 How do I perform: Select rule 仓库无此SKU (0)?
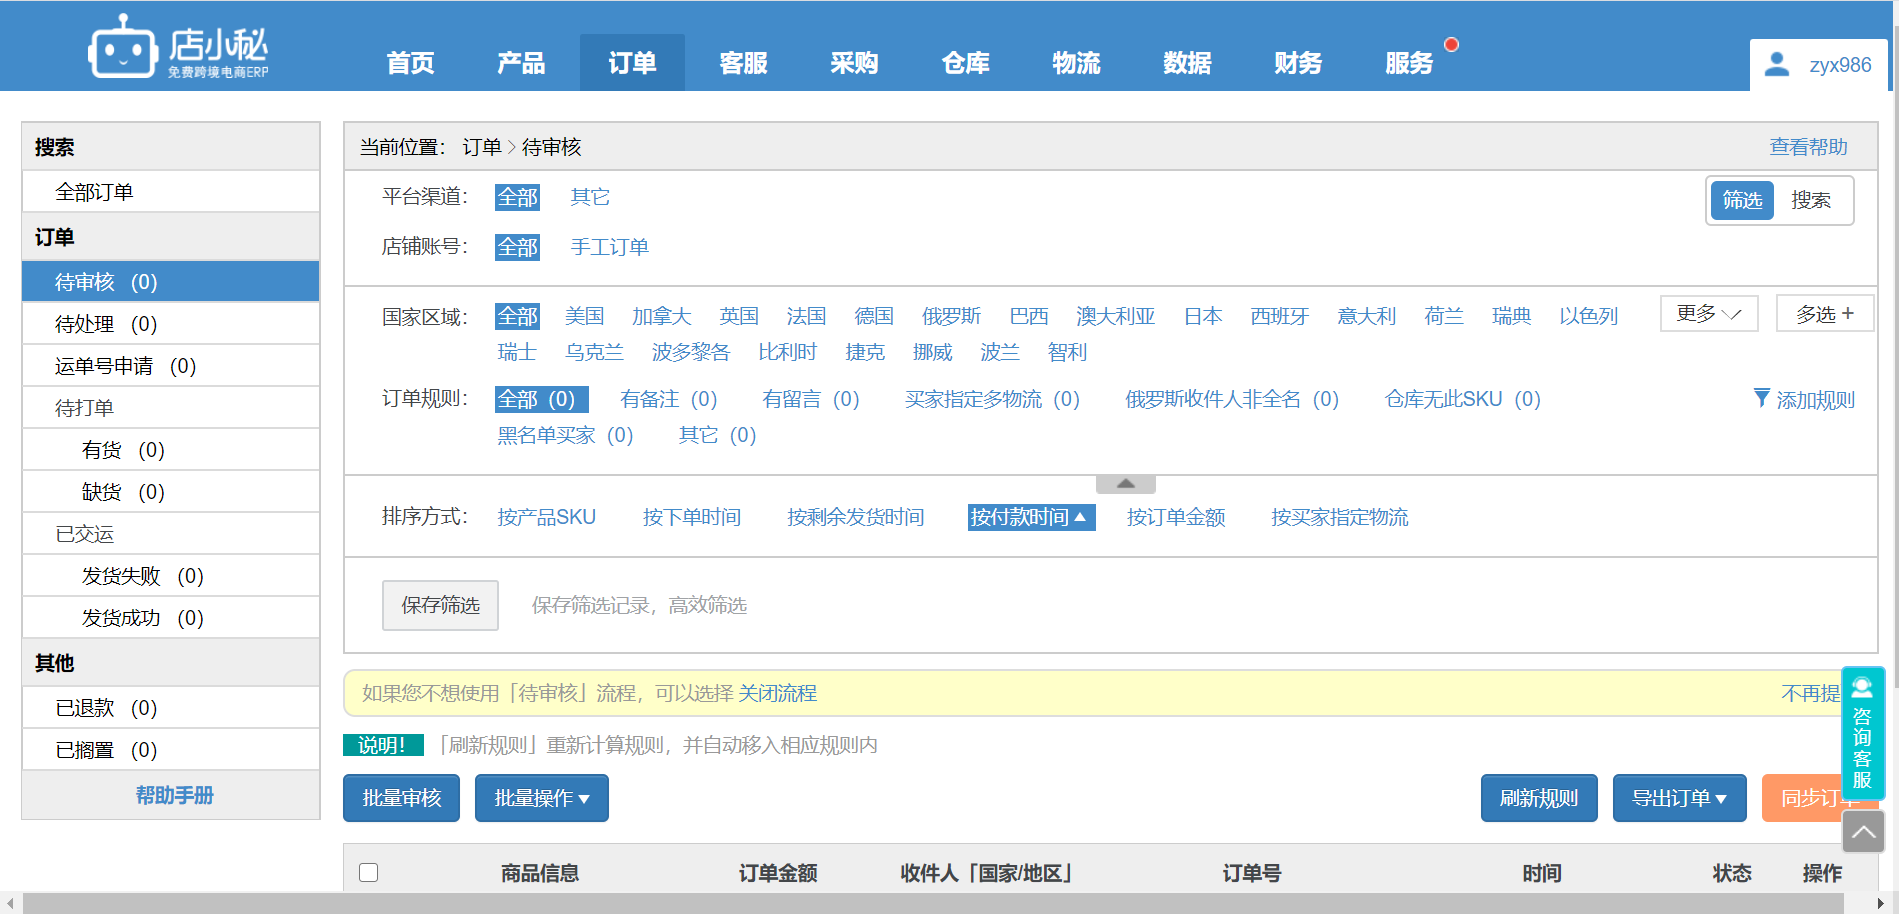pos(1462,399)
